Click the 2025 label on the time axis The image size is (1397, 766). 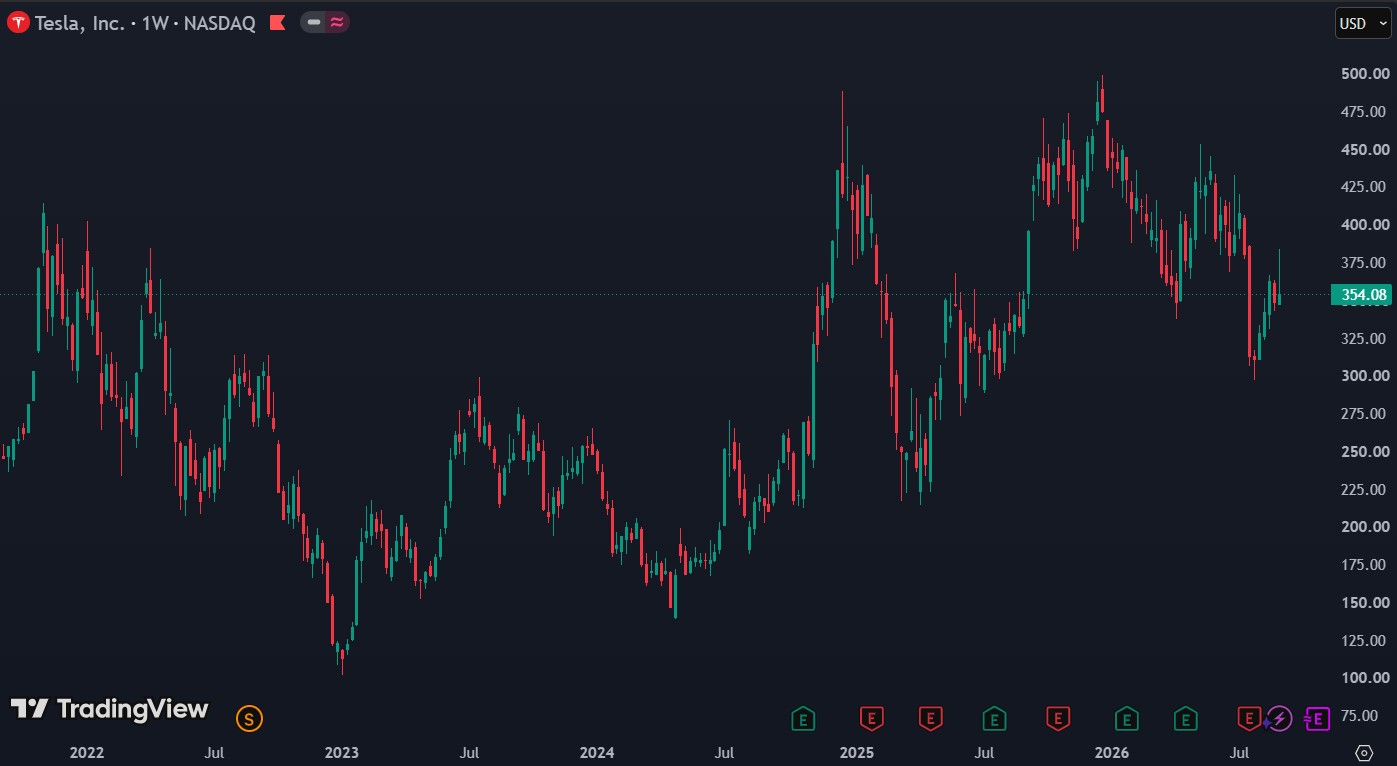pyautogui.click(x=857, y=752)
